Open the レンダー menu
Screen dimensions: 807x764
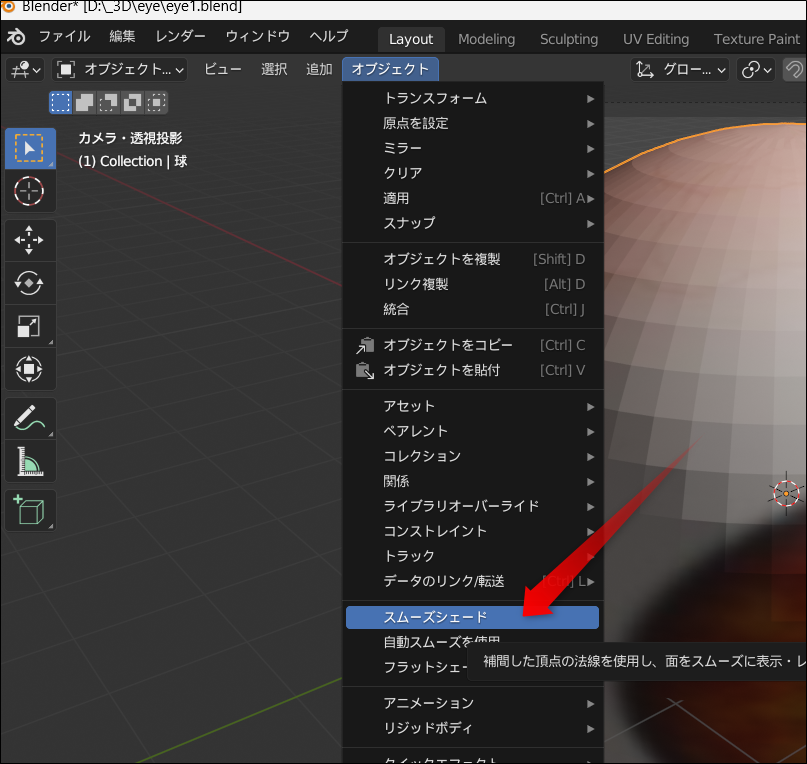point(180,37)
